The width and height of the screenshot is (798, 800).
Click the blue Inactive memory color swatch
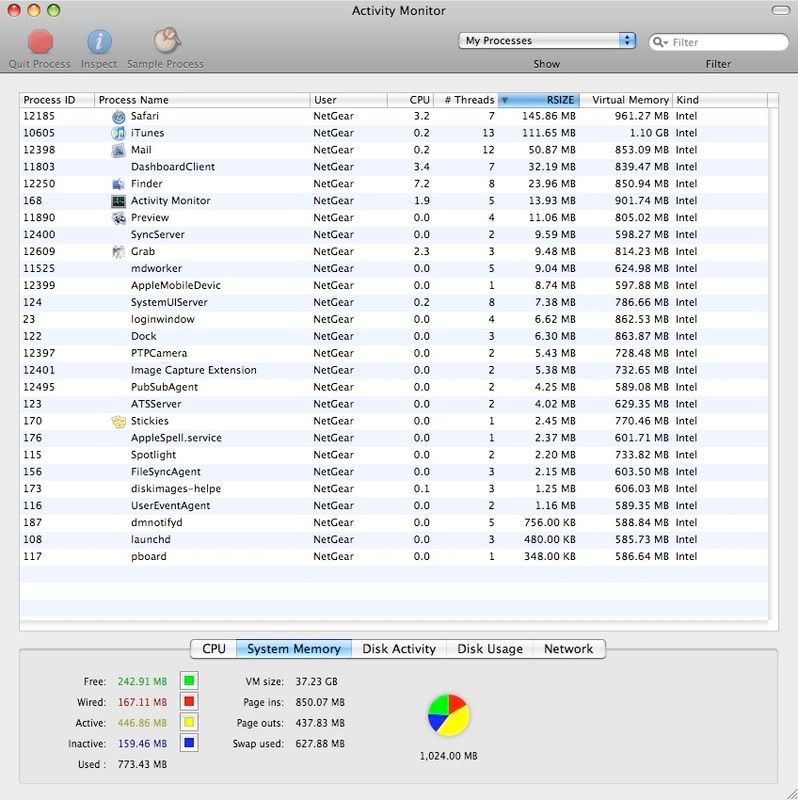point(189,743)
